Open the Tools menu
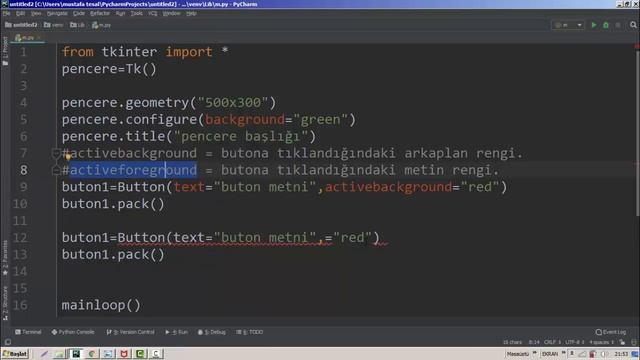The image size is (640, 360). [137, 13]
